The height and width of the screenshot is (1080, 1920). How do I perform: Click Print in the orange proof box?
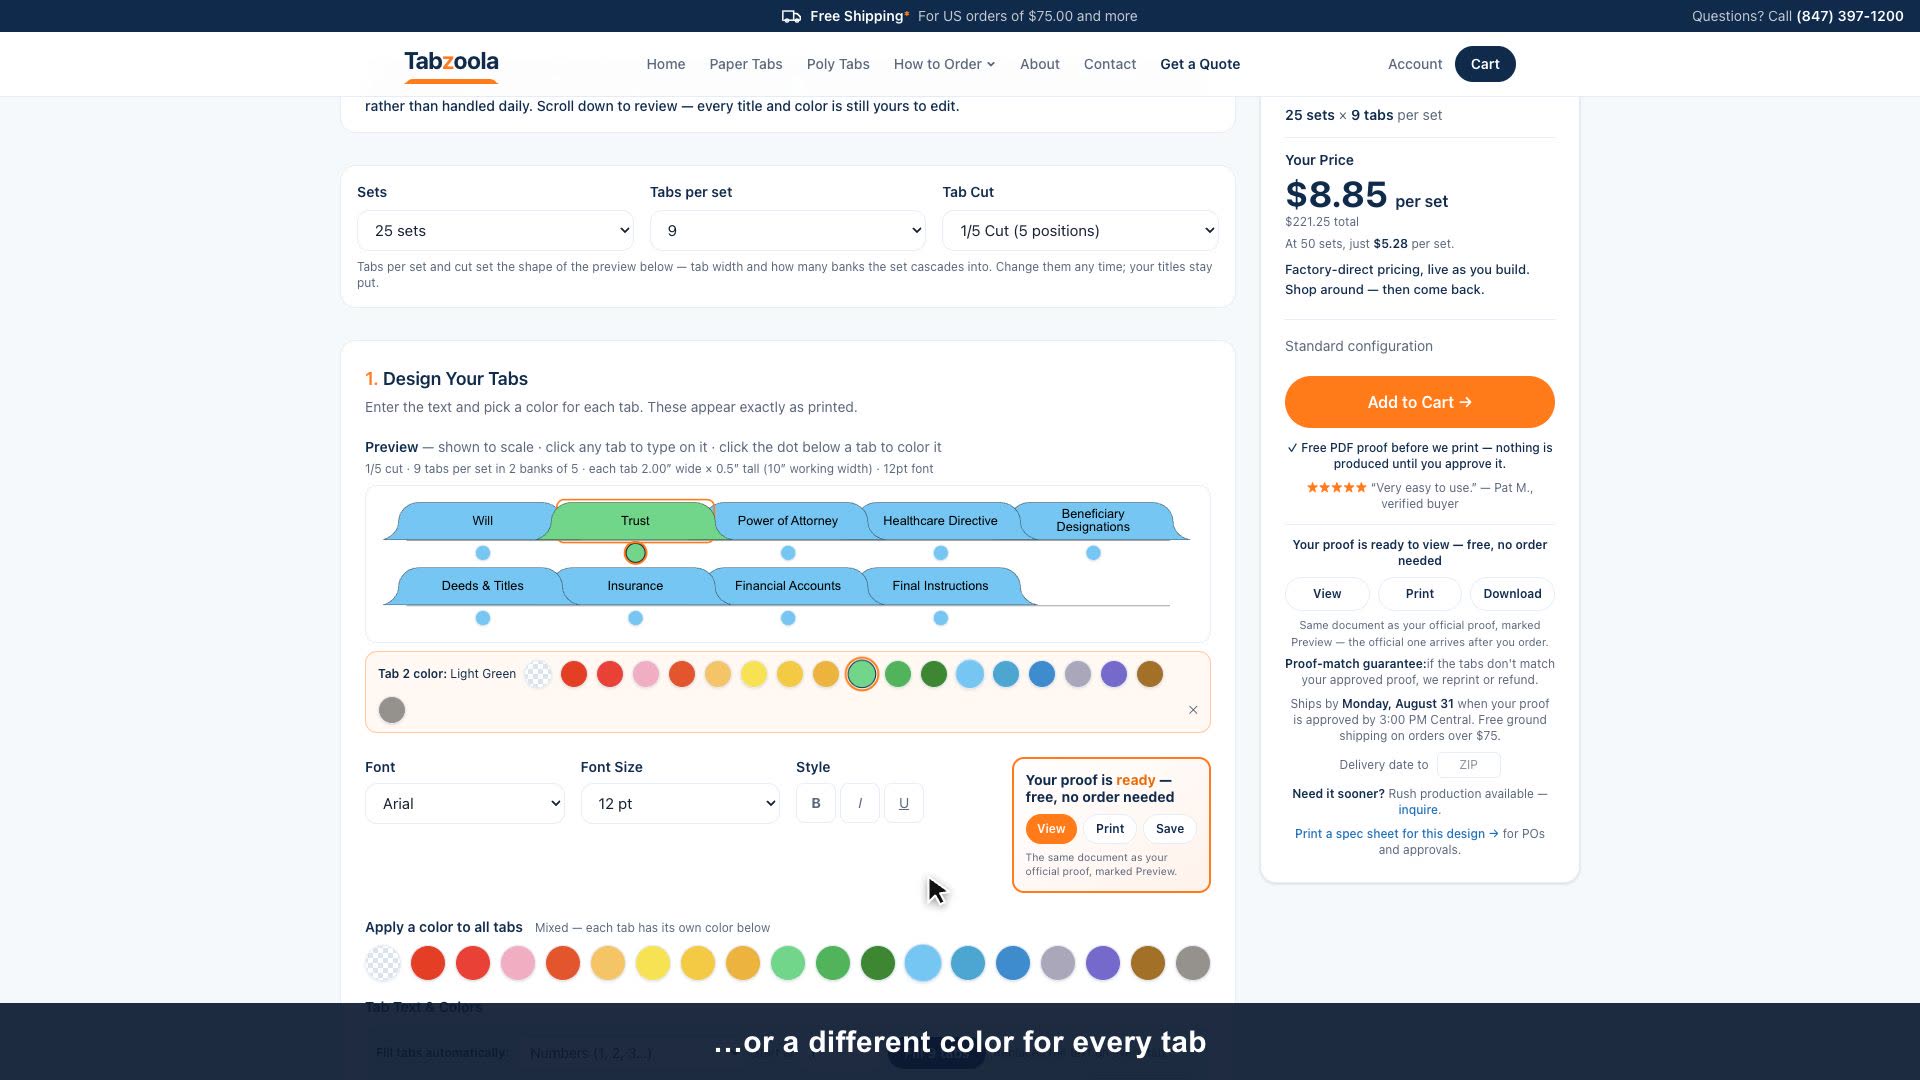pyautogui.click(x=1110, y=829)
